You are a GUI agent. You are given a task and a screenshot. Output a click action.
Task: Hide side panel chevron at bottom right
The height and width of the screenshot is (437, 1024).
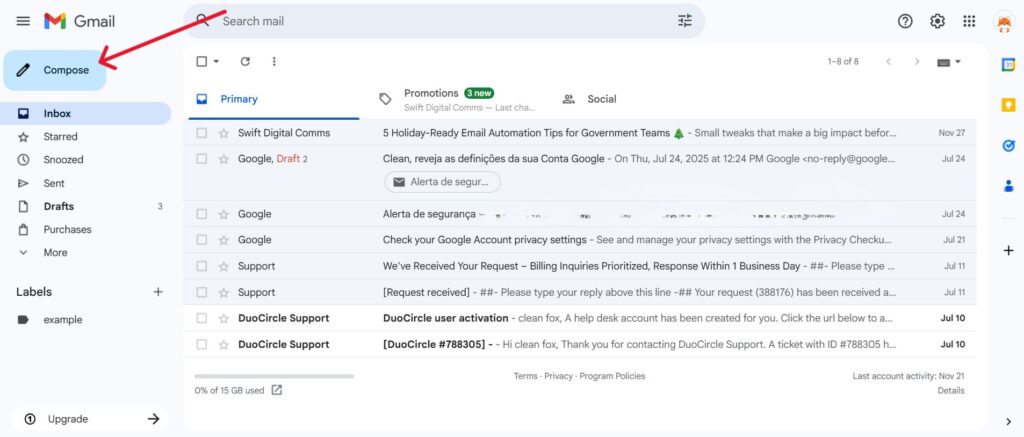pos(1008,421)
